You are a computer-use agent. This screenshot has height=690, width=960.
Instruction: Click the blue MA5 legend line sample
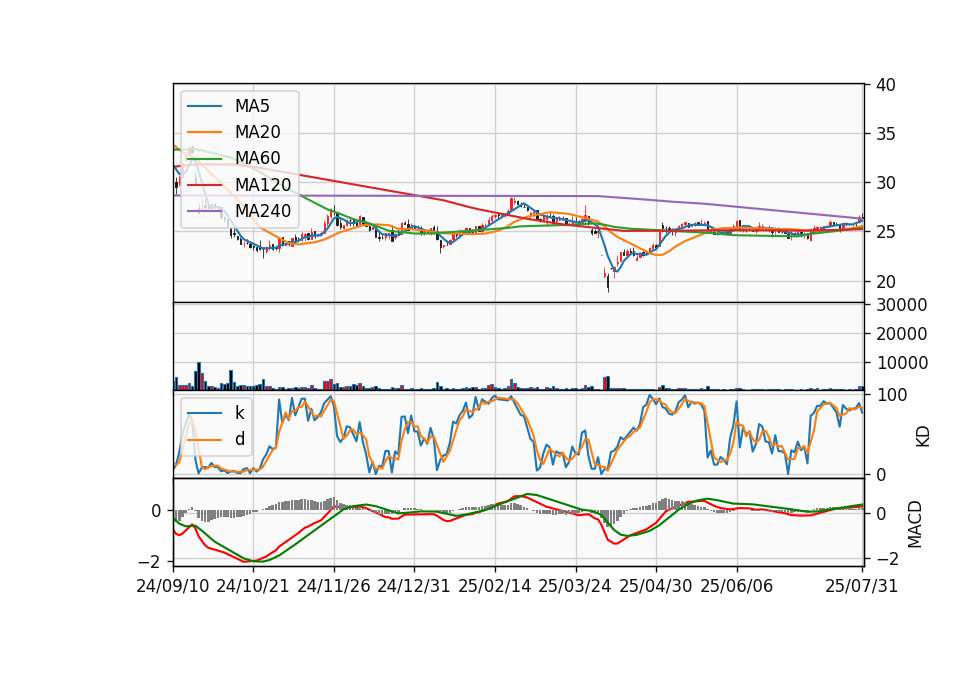(204, 106)
